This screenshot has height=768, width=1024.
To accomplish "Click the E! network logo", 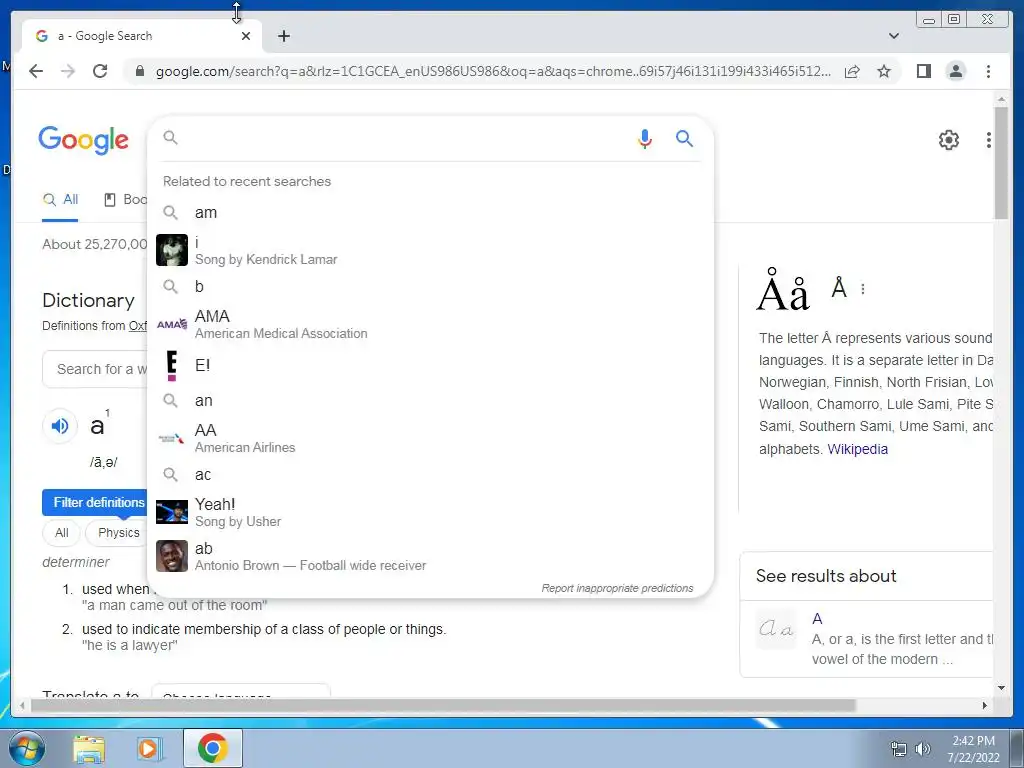I will pos(172,365).
